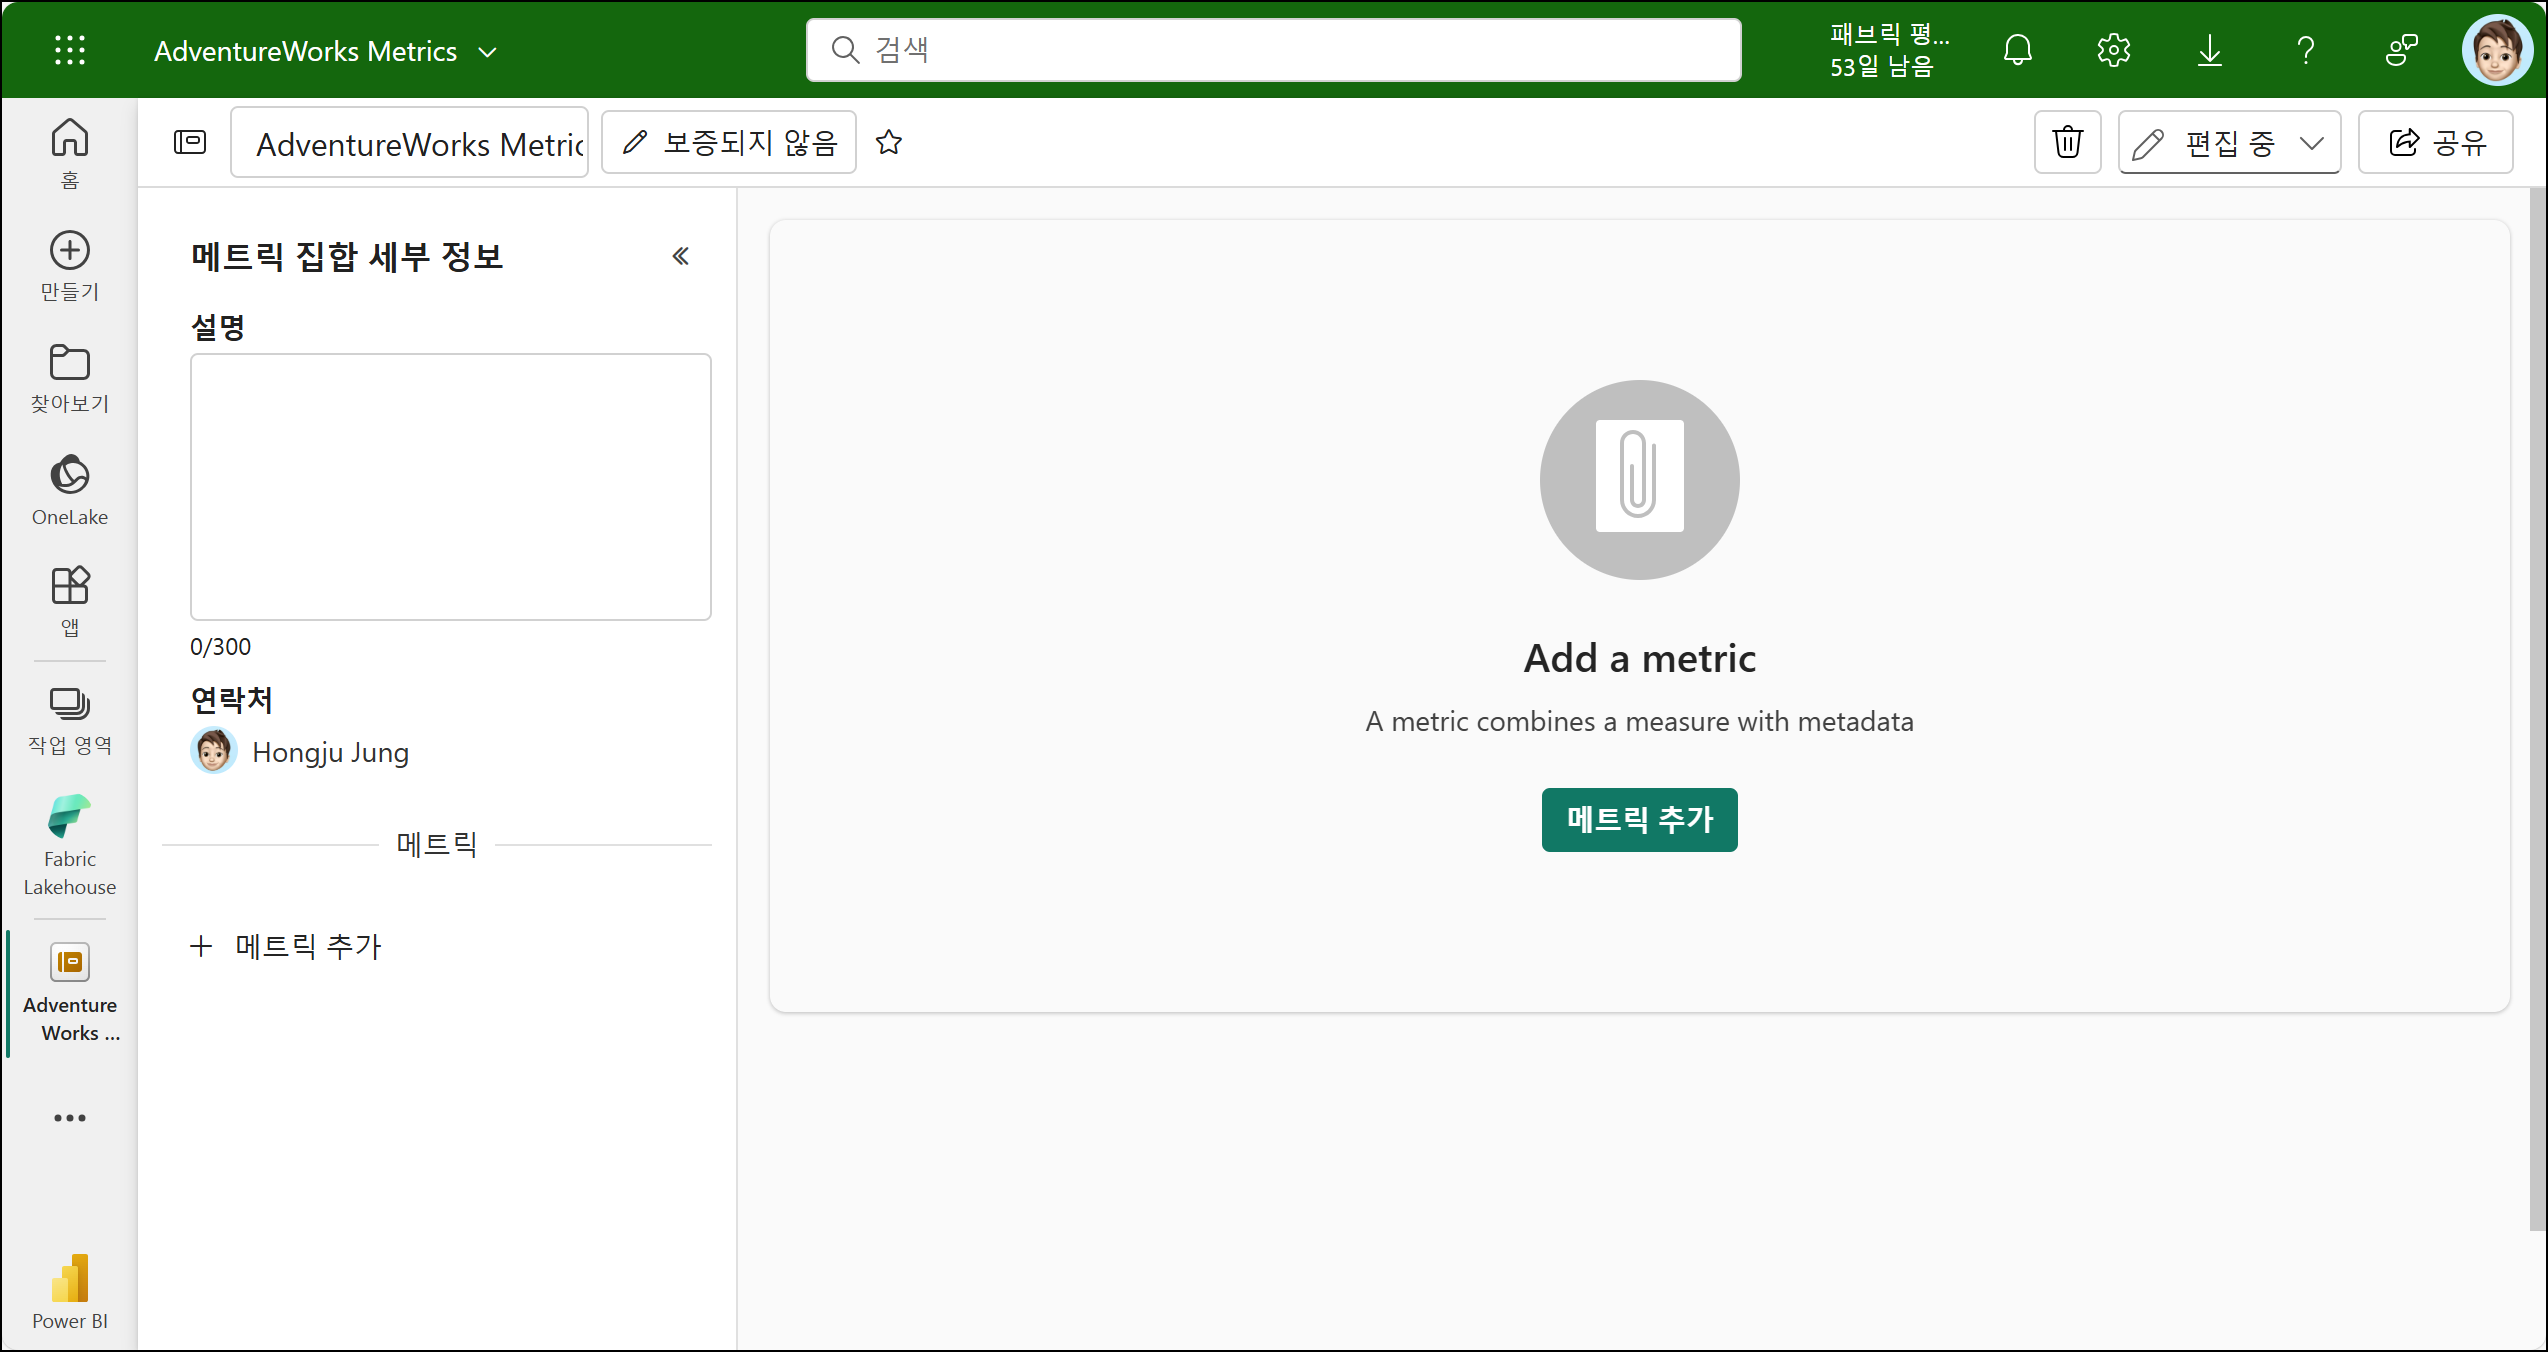Screen dimensions: 2548x1352
Task: Open notifications bell icon
Action: (x=2017, y=50)
